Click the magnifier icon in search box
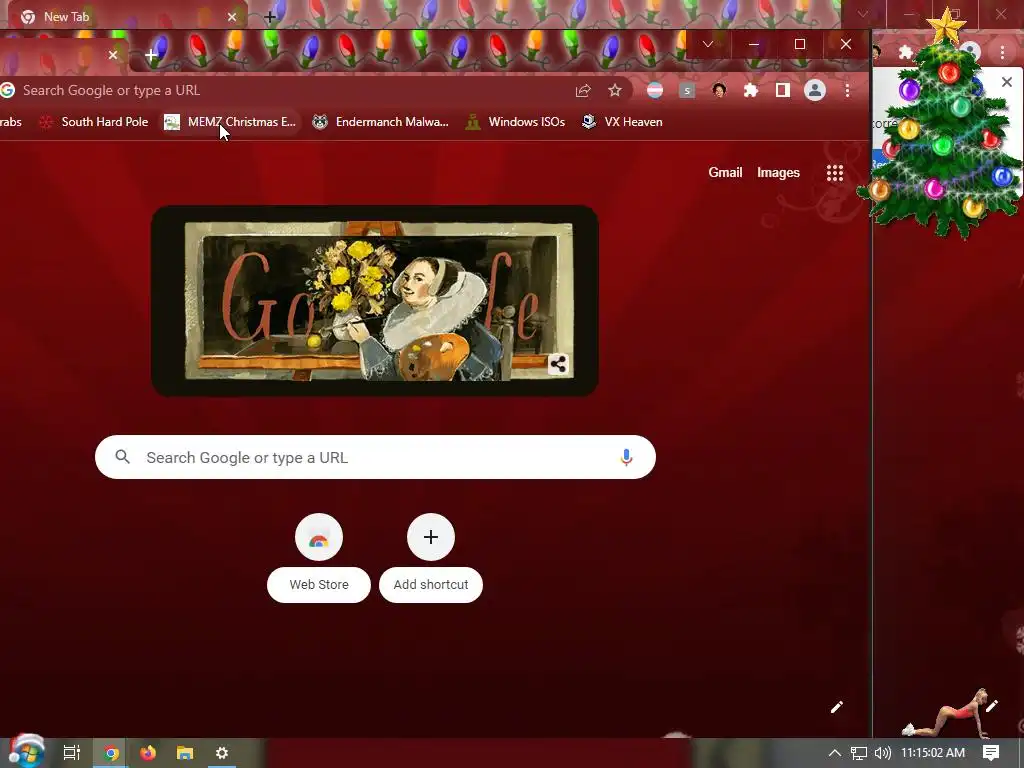 (122, 457)
